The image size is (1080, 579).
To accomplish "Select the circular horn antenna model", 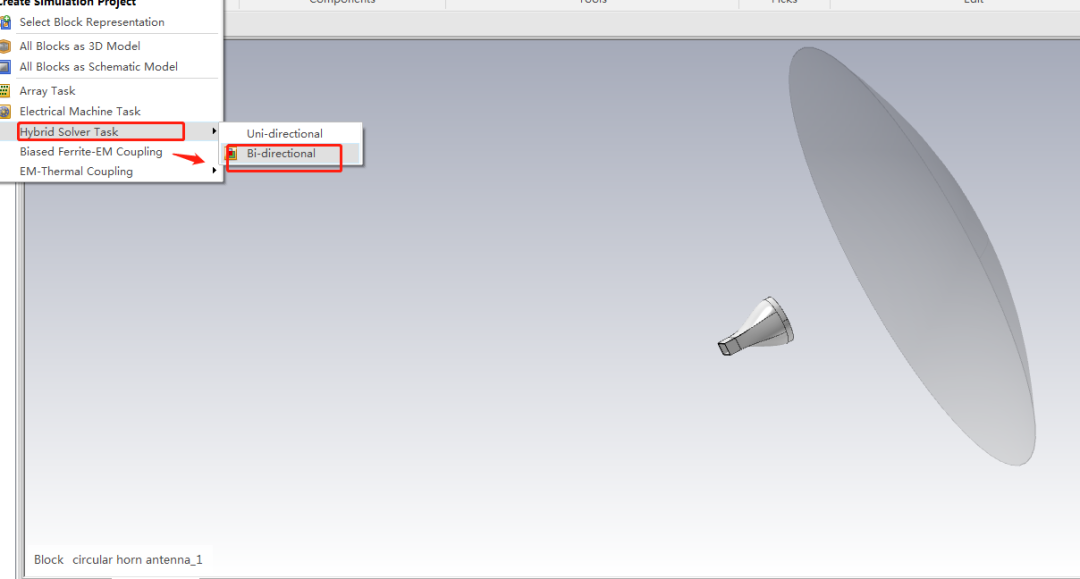I will (x=756, y=327).
